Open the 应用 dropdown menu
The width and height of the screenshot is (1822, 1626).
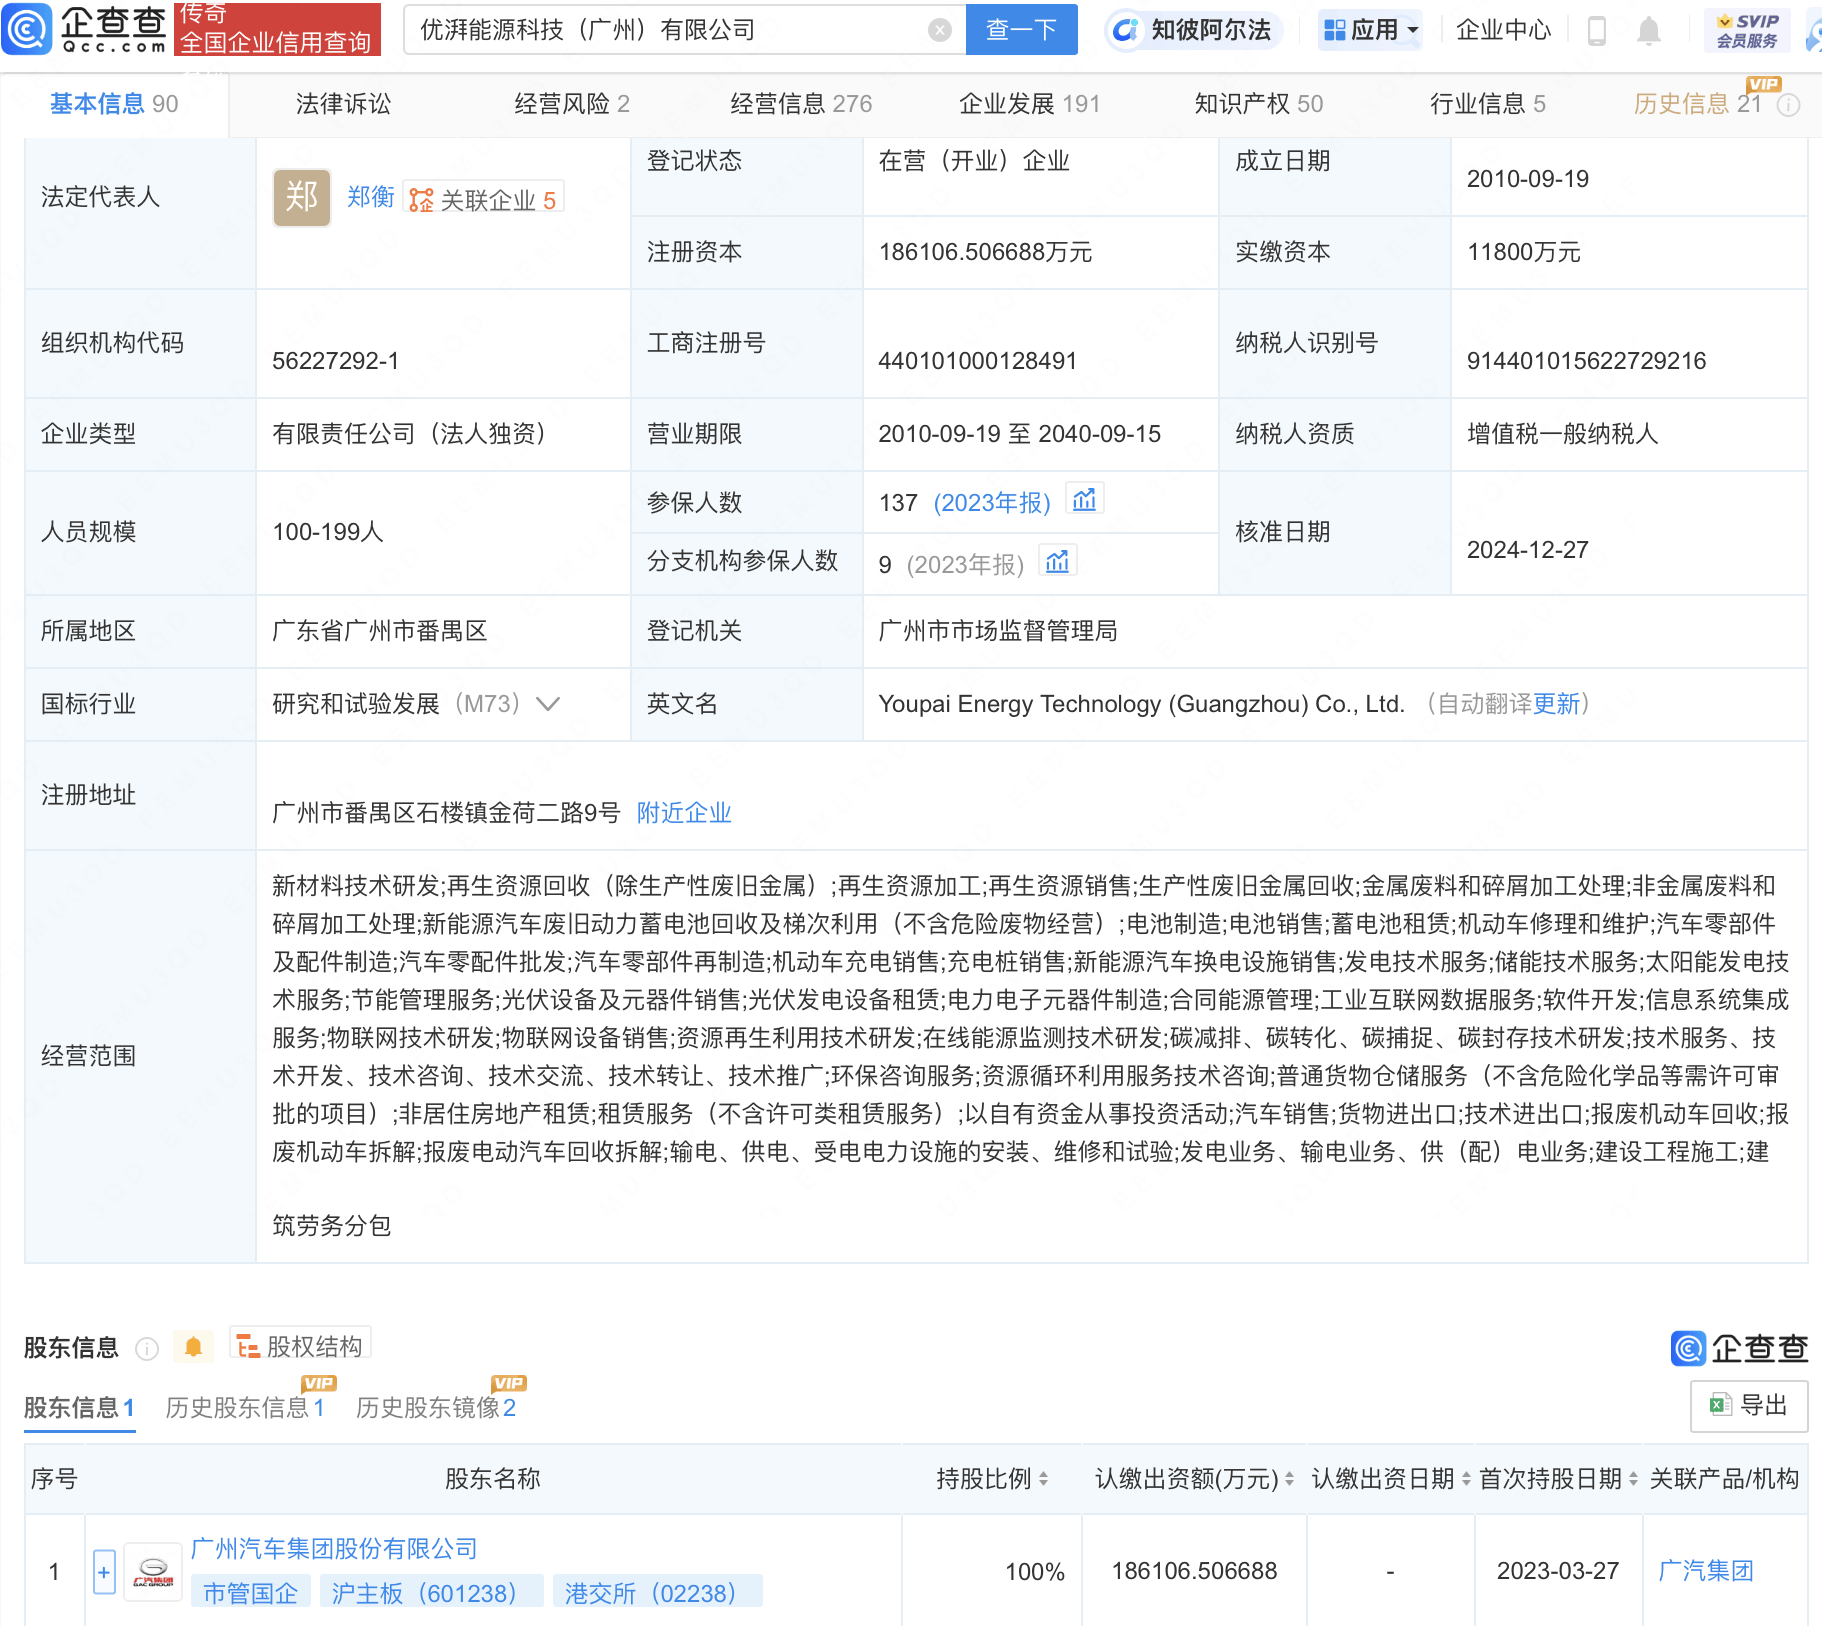point(1370,30)
